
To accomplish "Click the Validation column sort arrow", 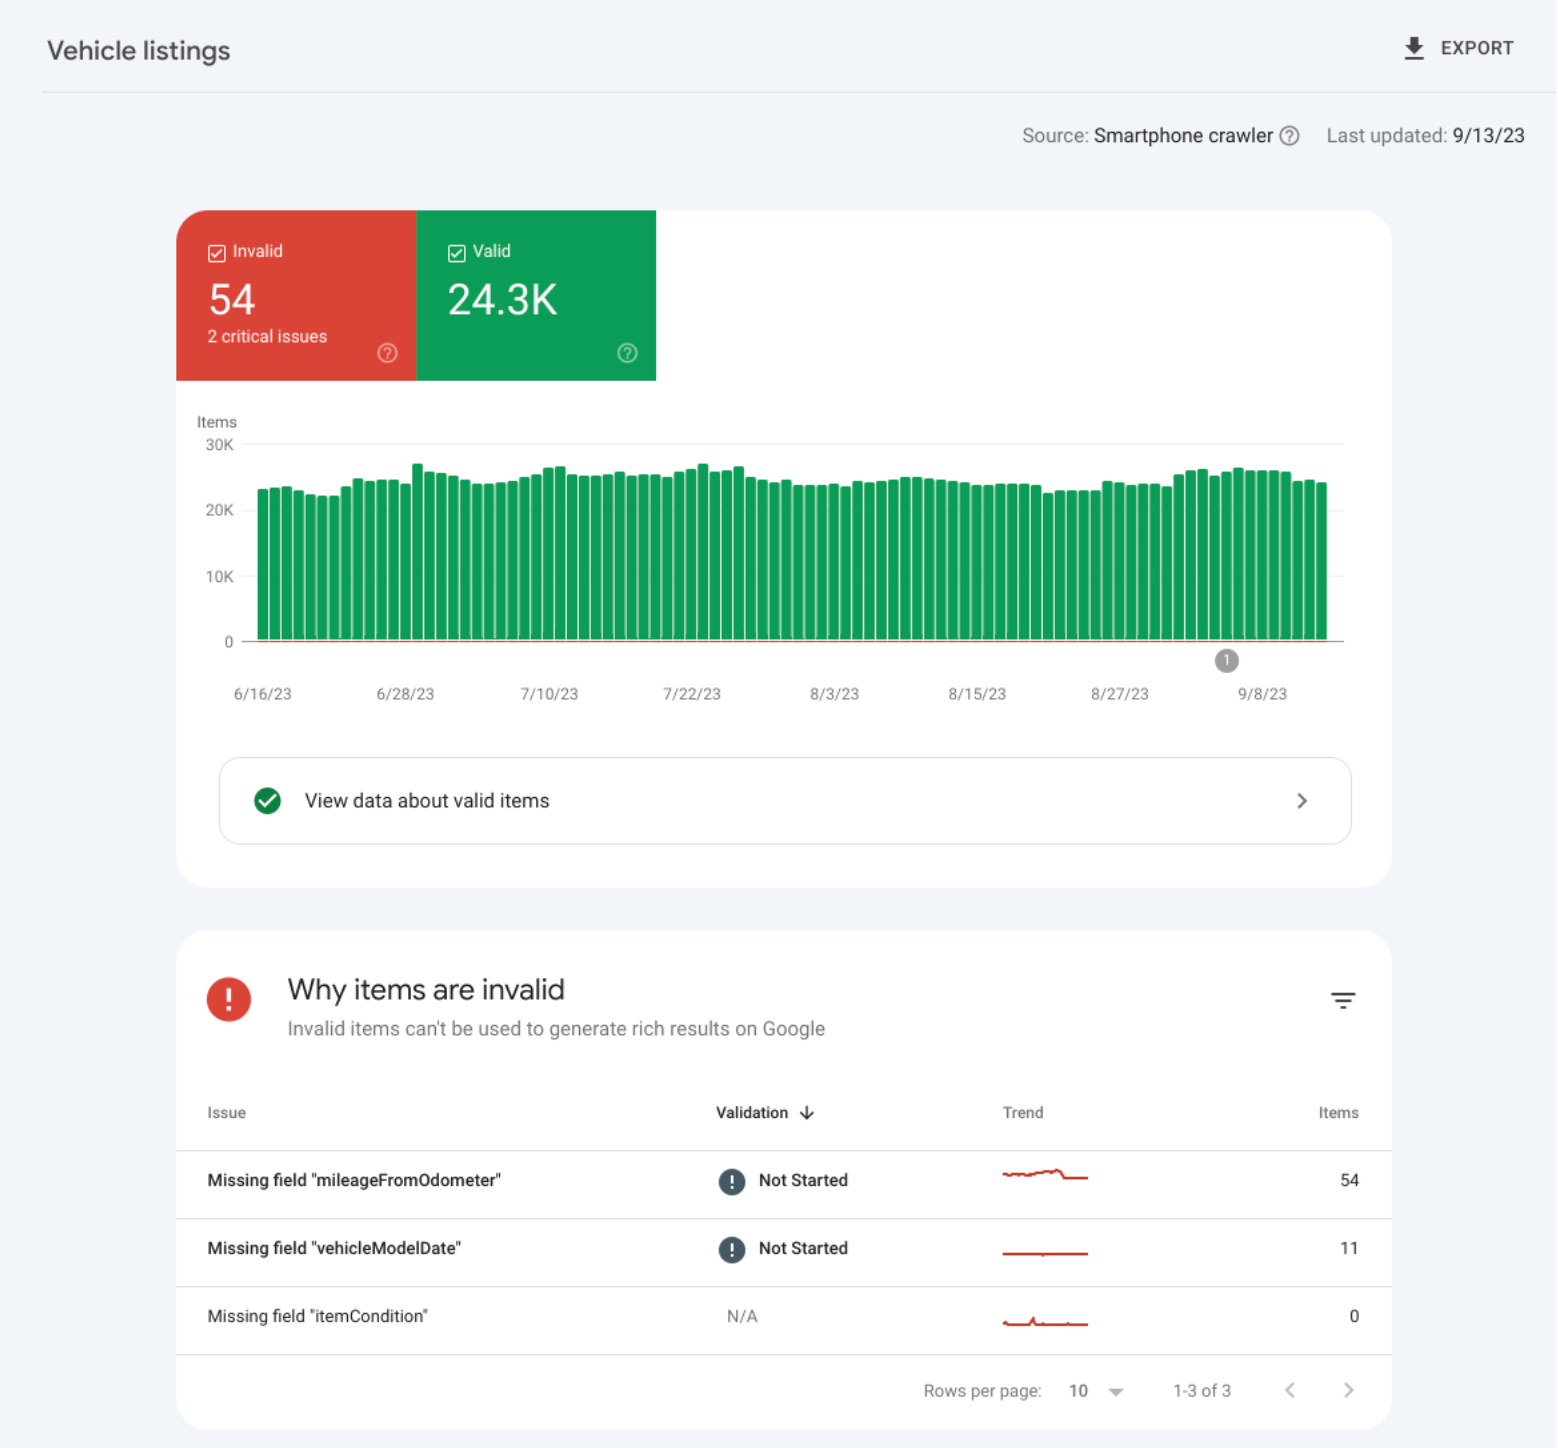I will [806, 1112].
